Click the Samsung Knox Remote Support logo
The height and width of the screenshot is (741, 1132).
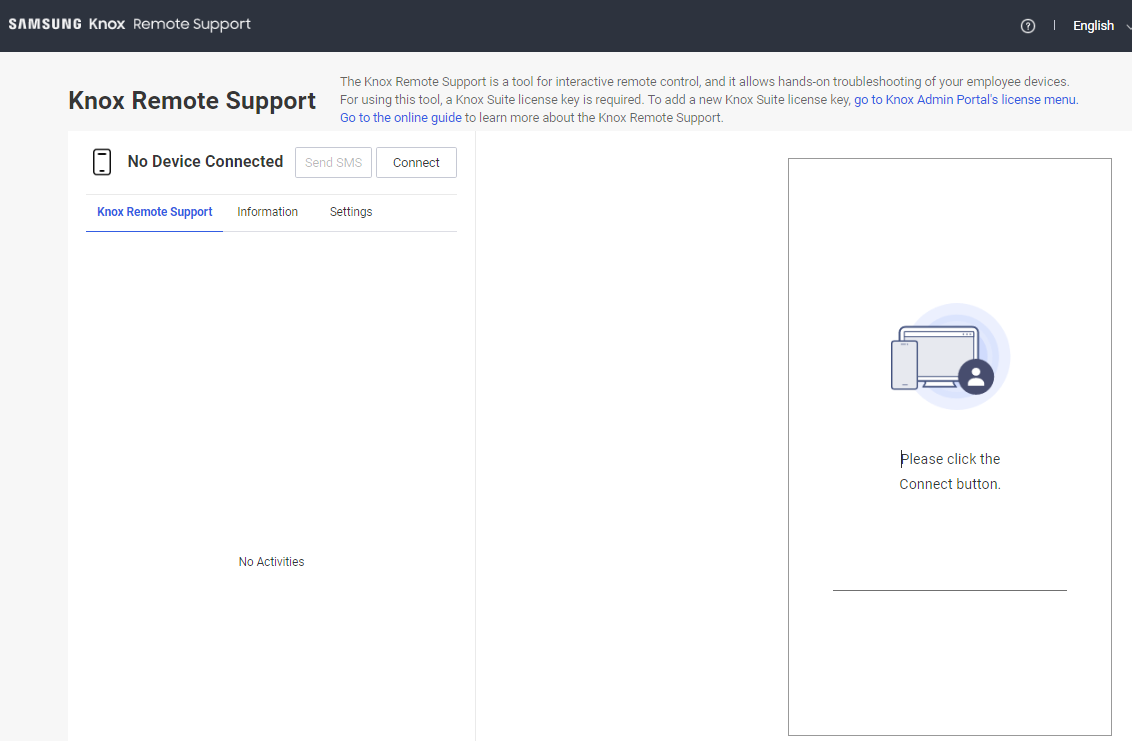(130, 24)
